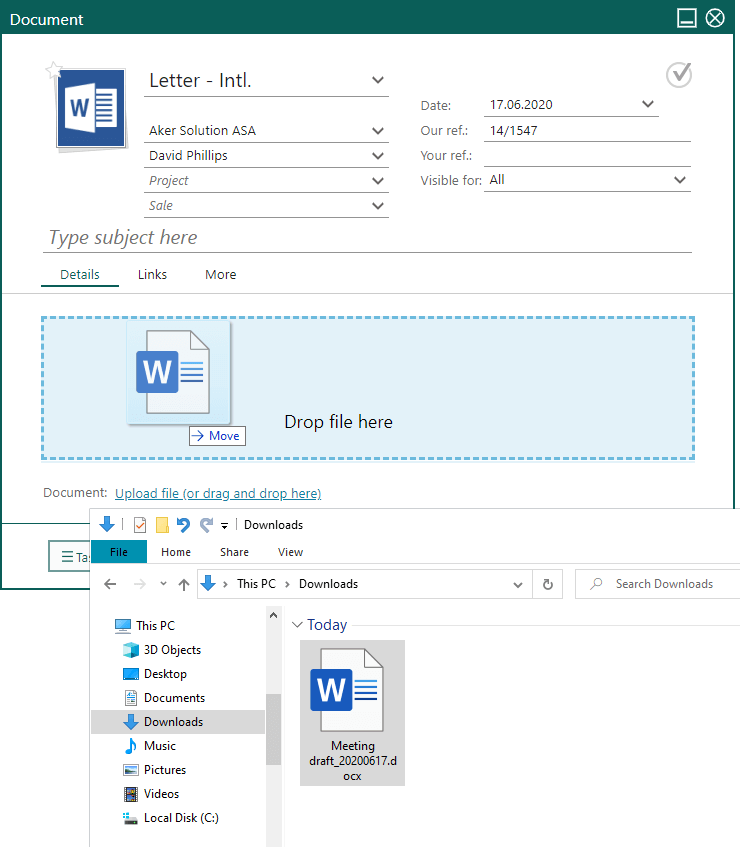Select Meeting draft_20200617.docx file
This screenshot has width=740, height=847.
pyautogui.click(x=352, y=712)
